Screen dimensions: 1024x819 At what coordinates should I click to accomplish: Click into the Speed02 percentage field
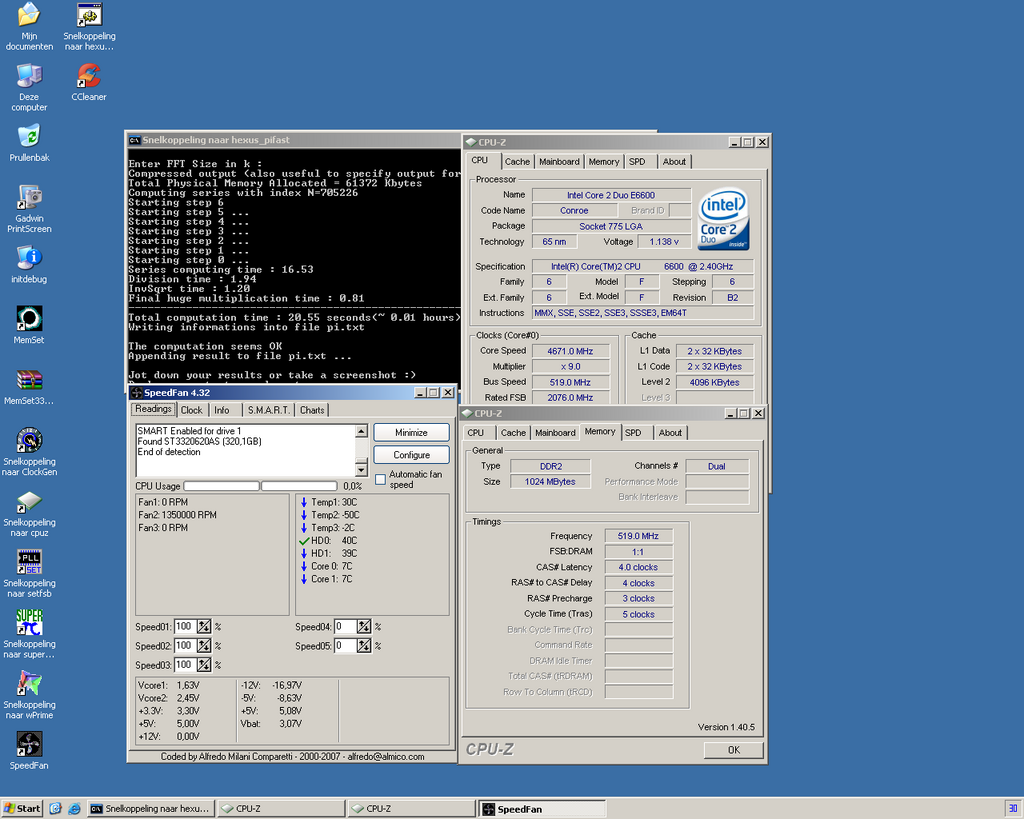point(185,646)
